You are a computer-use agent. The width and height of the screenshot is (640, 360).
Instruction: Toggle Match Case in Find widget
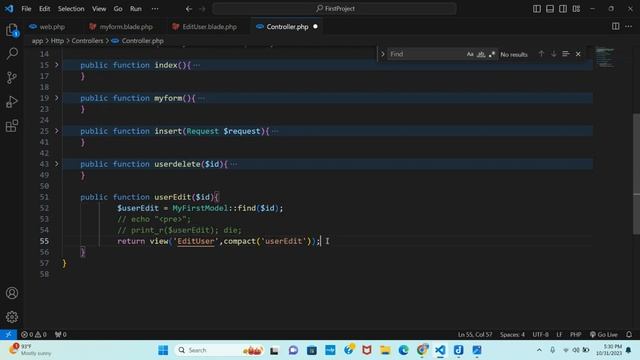coord(470,54)
